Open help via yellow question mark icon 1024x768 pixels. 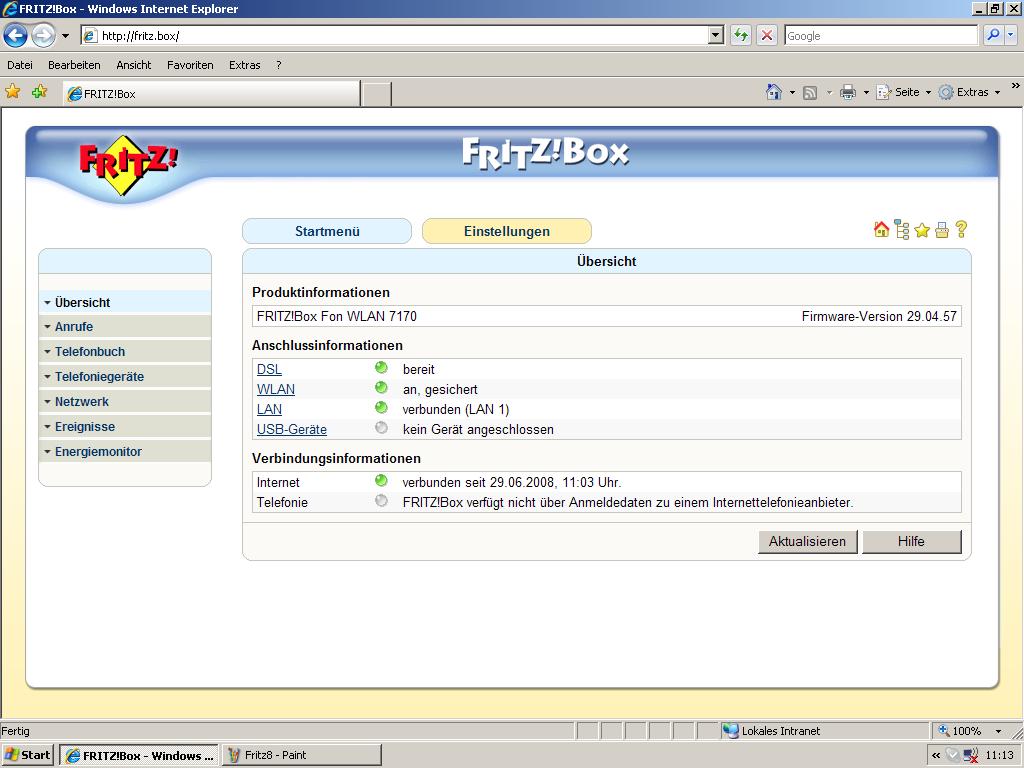click(961, 230)
